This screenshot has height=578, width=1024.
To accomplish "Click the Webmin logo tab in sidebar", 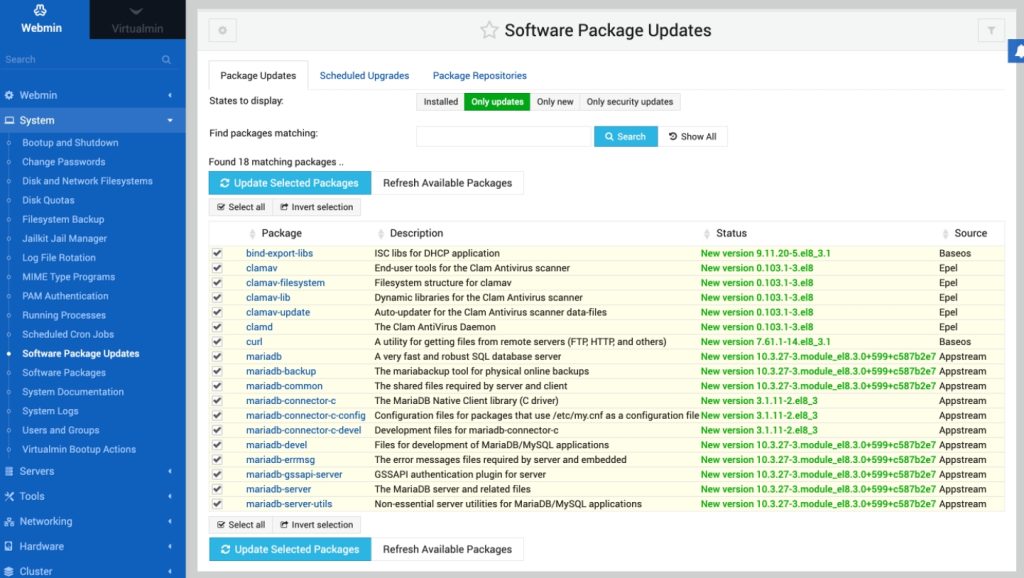I will pos(41,20).
